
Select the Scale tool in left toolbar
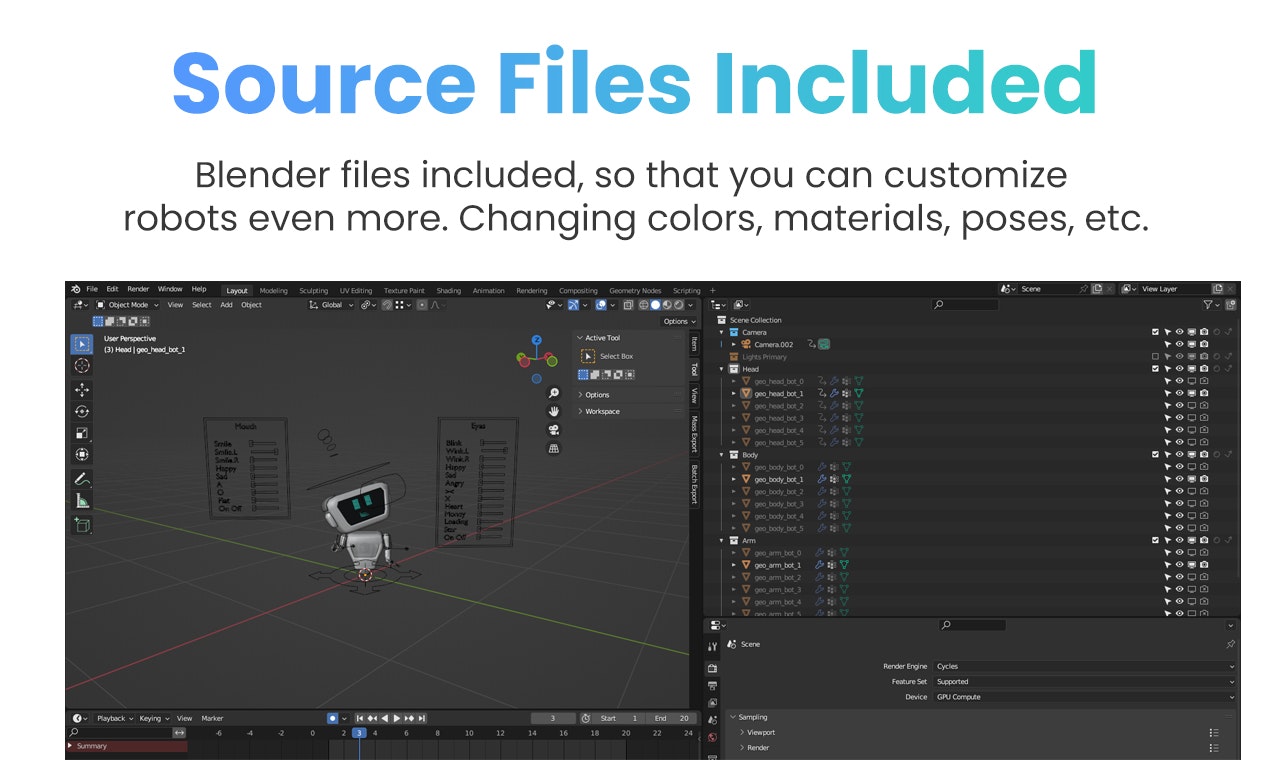click(82, 433)
